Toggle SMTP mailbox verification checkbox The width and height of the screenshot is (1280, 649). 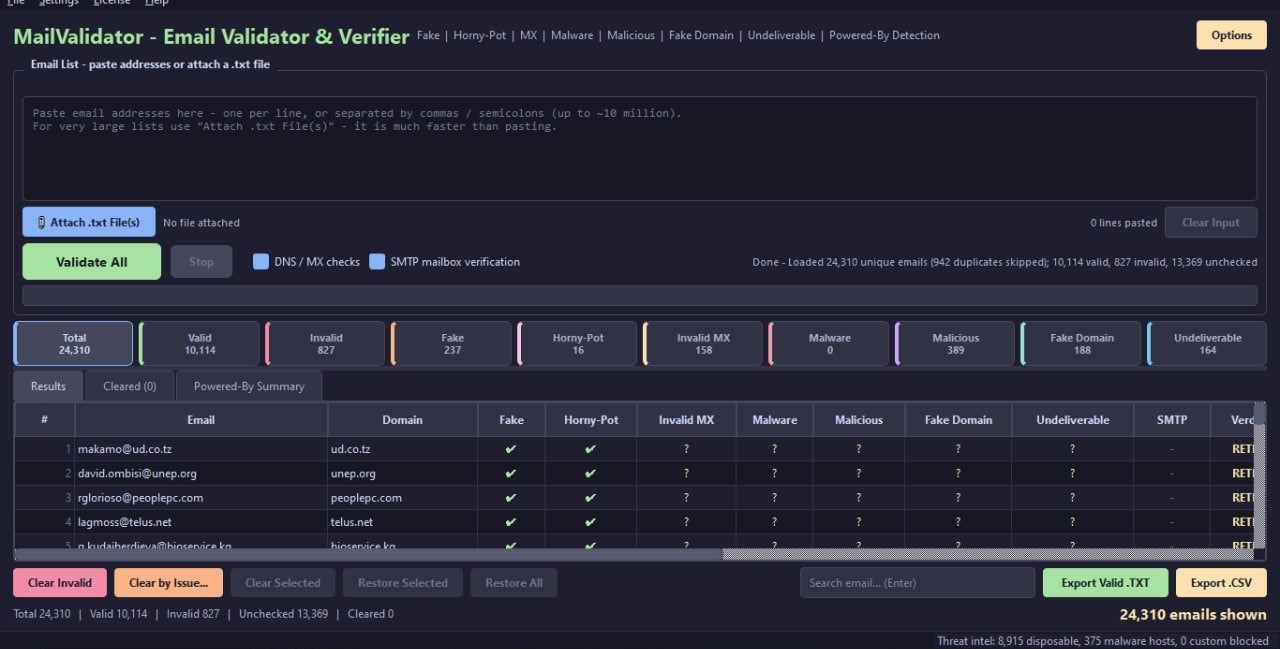pos(377,262)
